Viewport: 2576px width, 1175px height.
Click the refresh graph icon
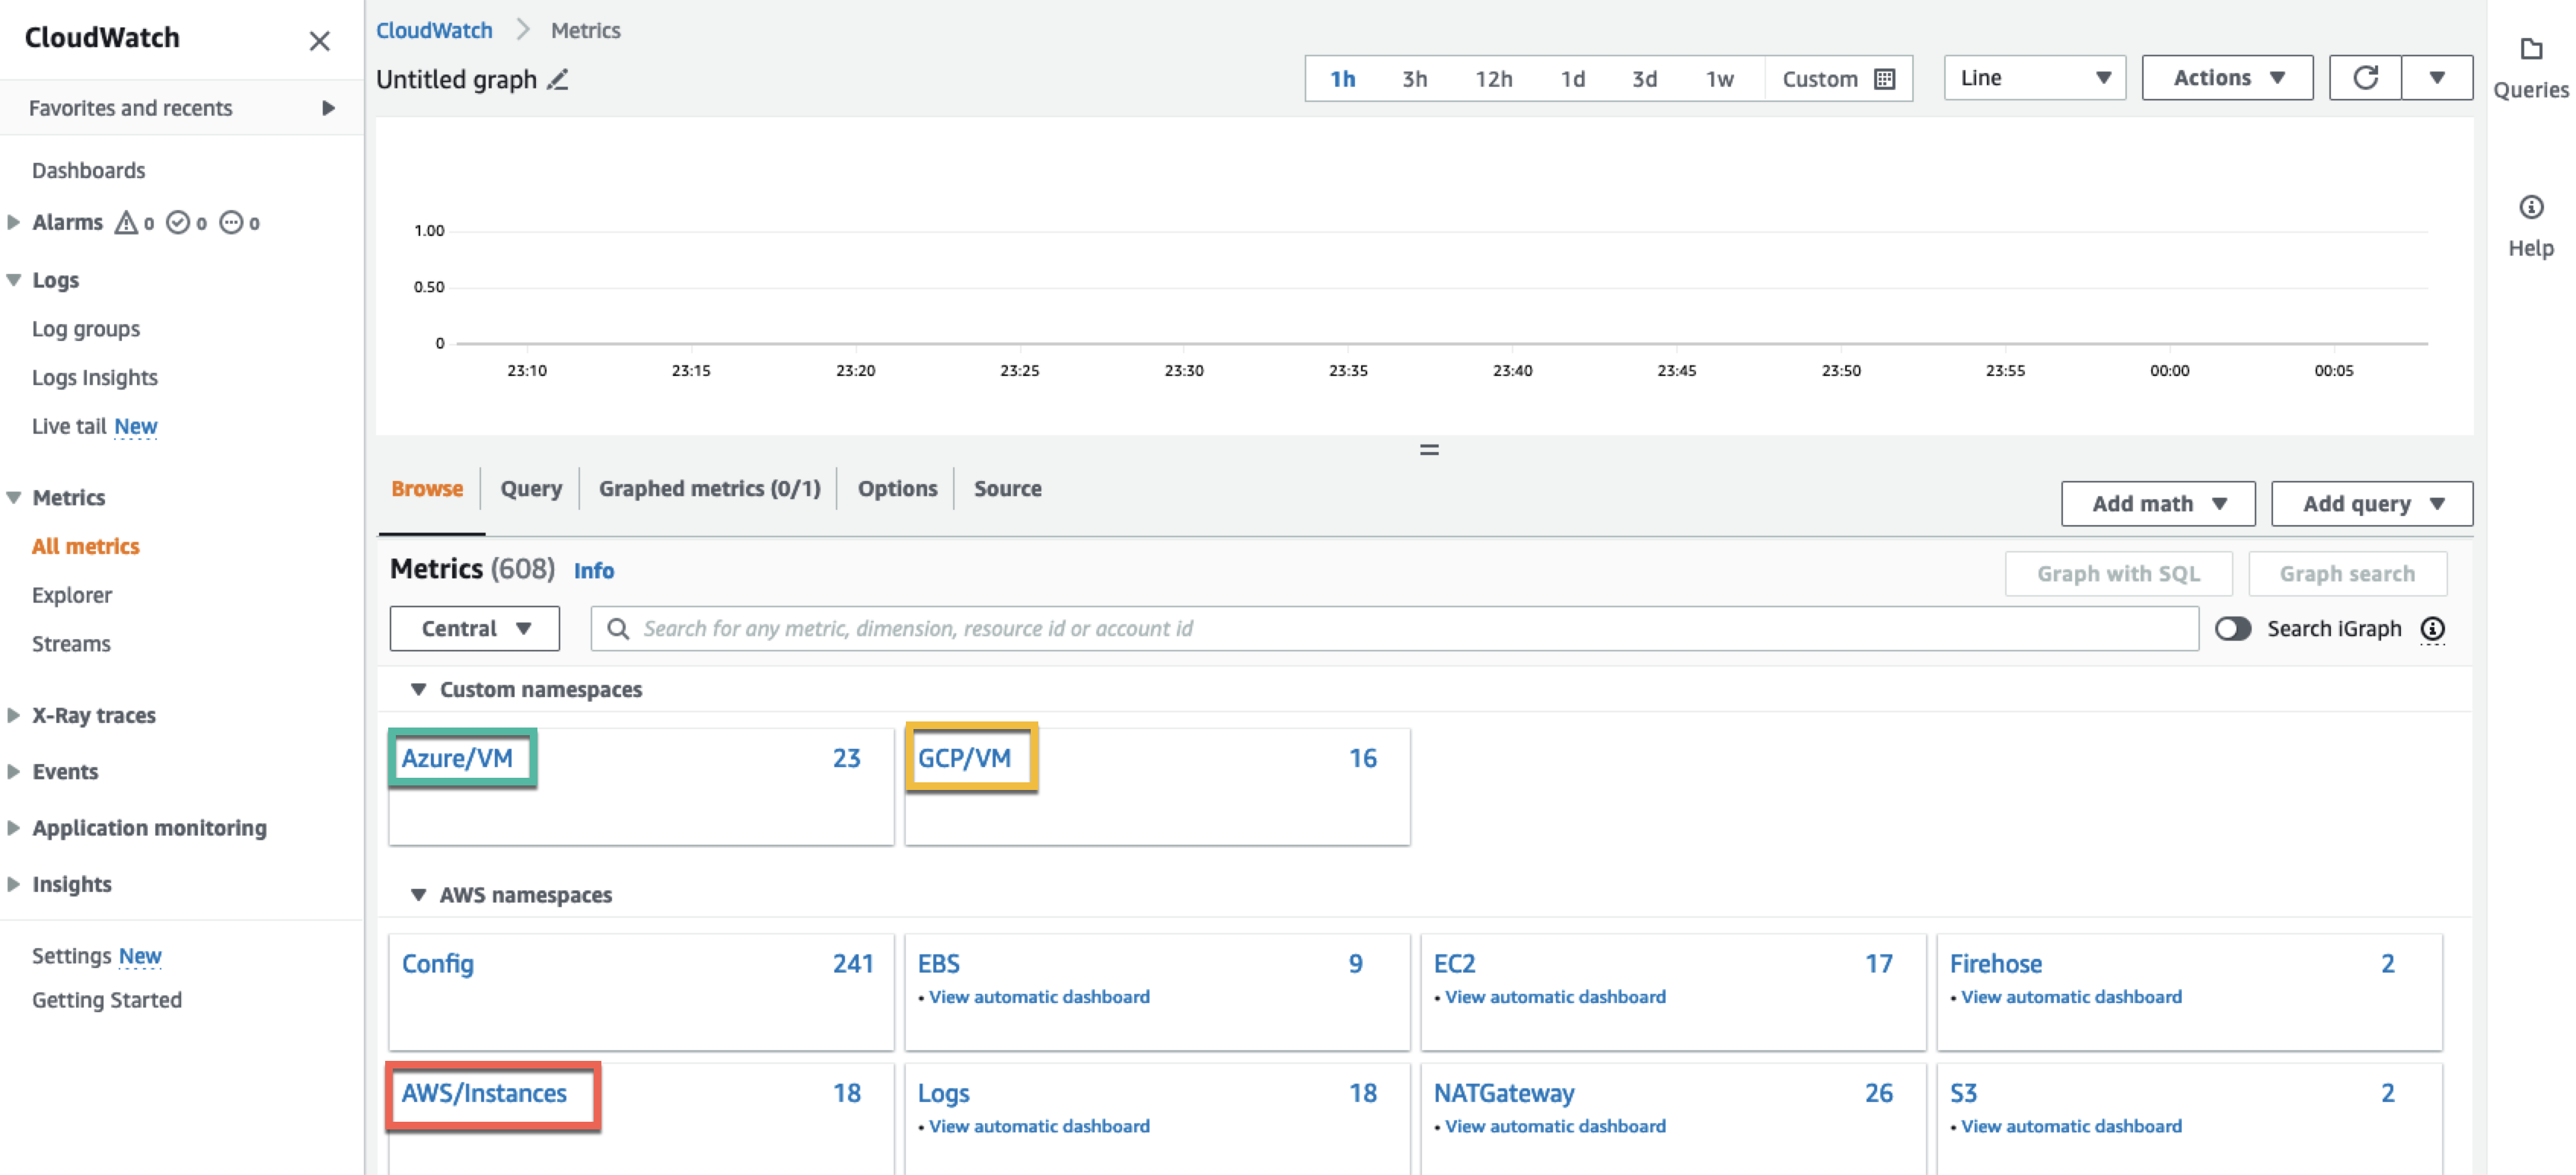pos(2366,77)
